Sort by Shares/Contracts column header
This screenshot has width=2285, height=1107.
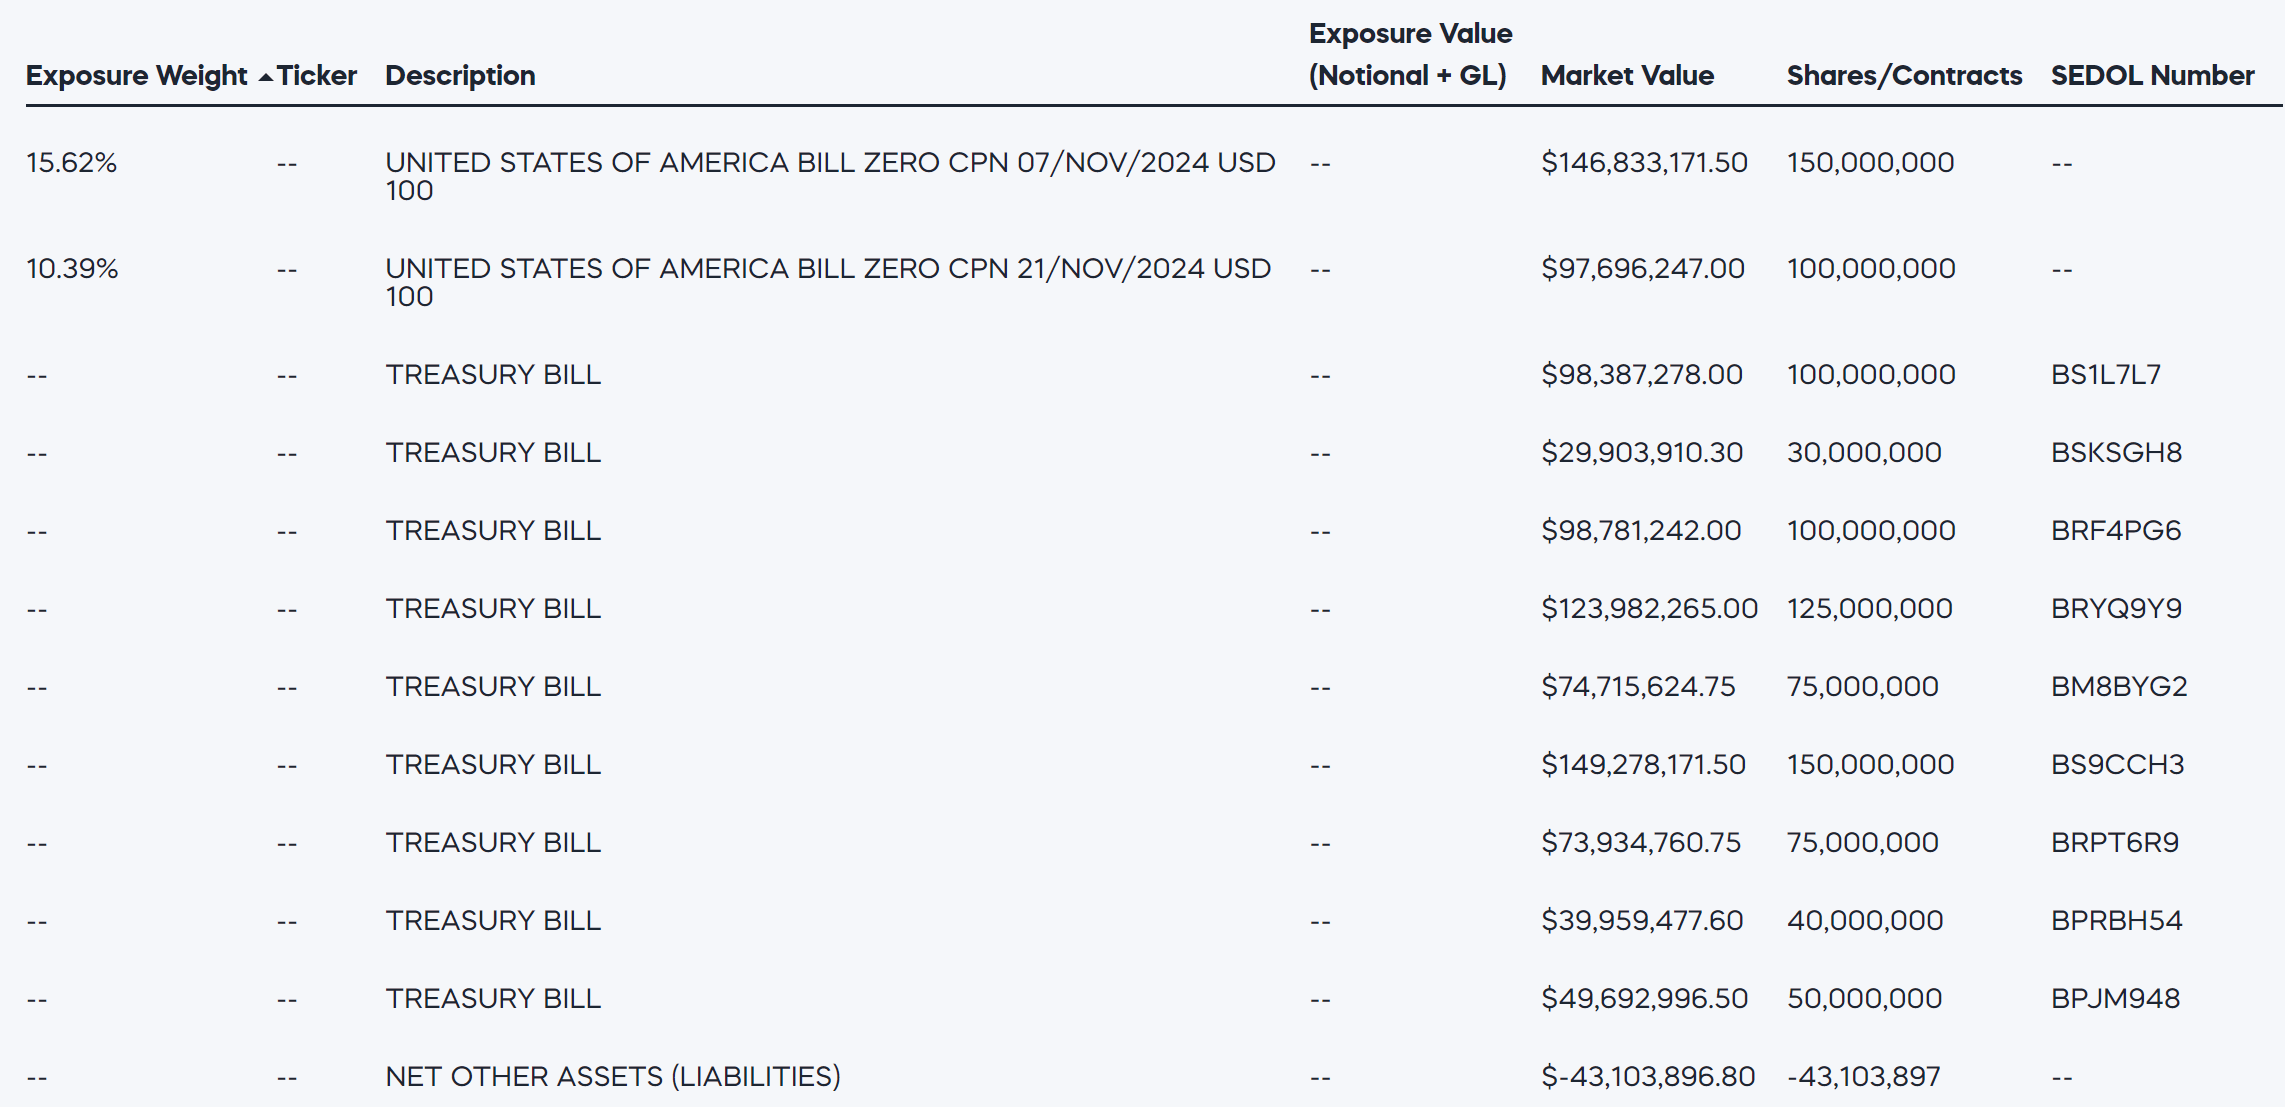1904,76
